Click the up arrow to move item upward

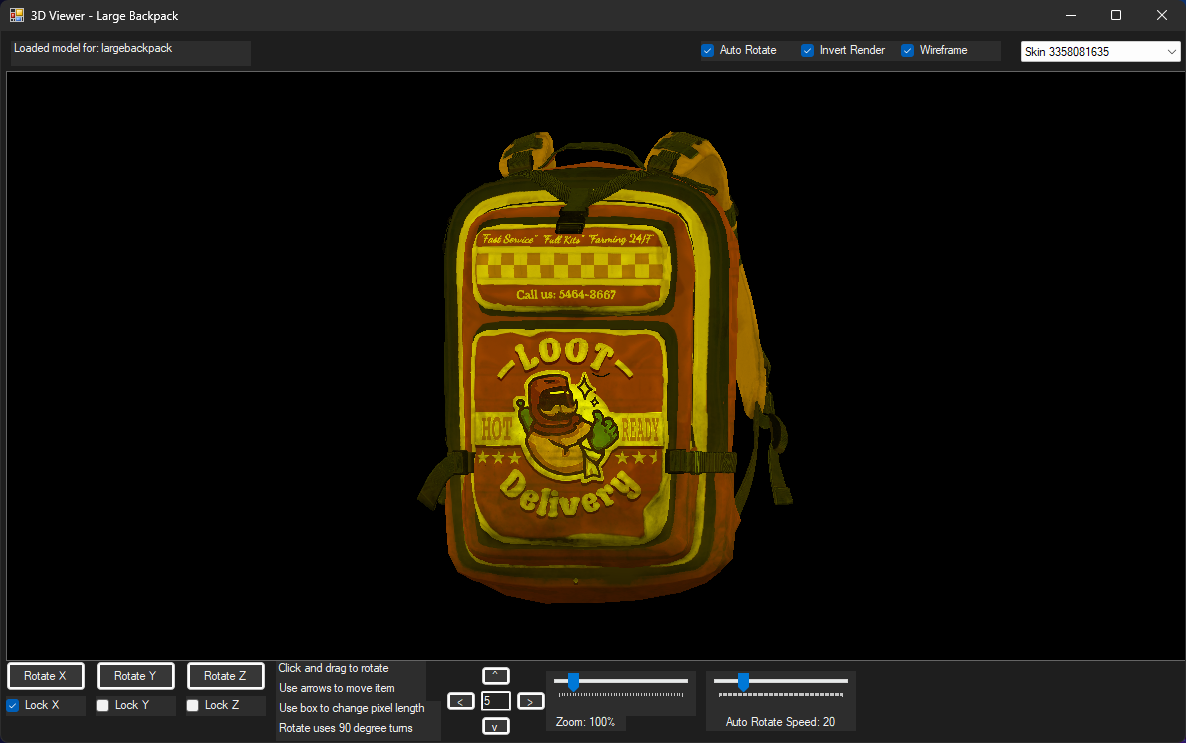pos(495,675)
